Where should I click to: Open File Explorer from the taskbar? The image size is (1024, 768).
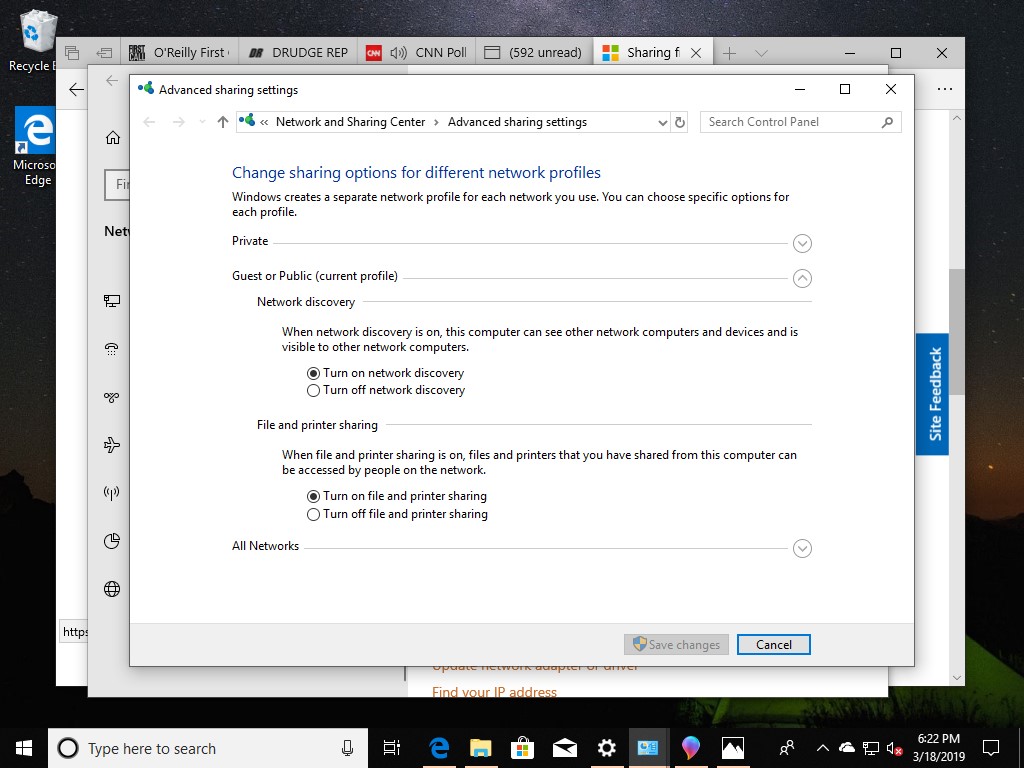481,748
